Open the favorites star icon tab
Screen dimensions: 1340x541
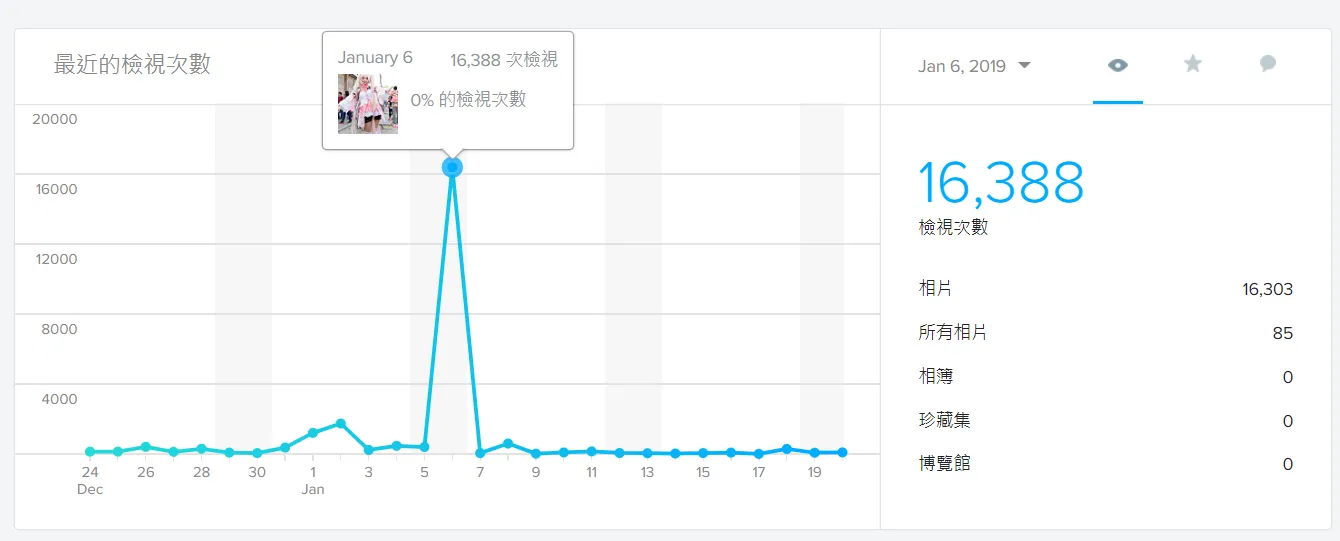click(1192, 64)
